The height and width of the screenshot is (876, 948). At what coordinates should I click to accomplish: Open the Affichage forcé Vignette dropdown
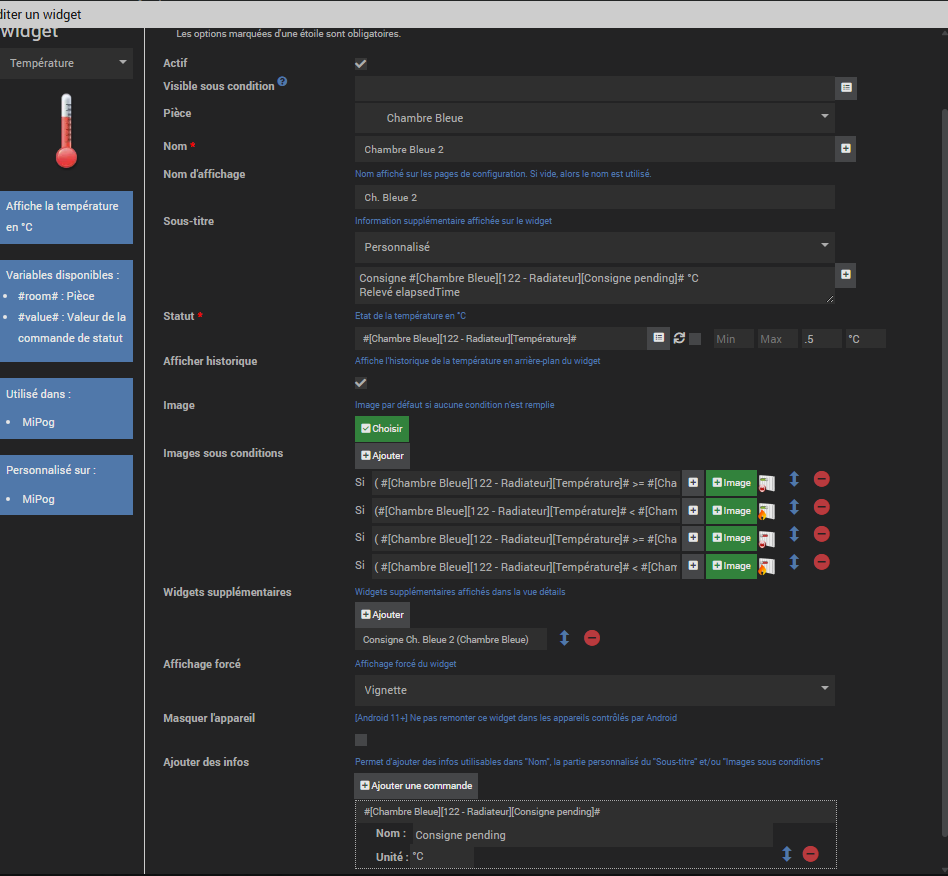594,690
